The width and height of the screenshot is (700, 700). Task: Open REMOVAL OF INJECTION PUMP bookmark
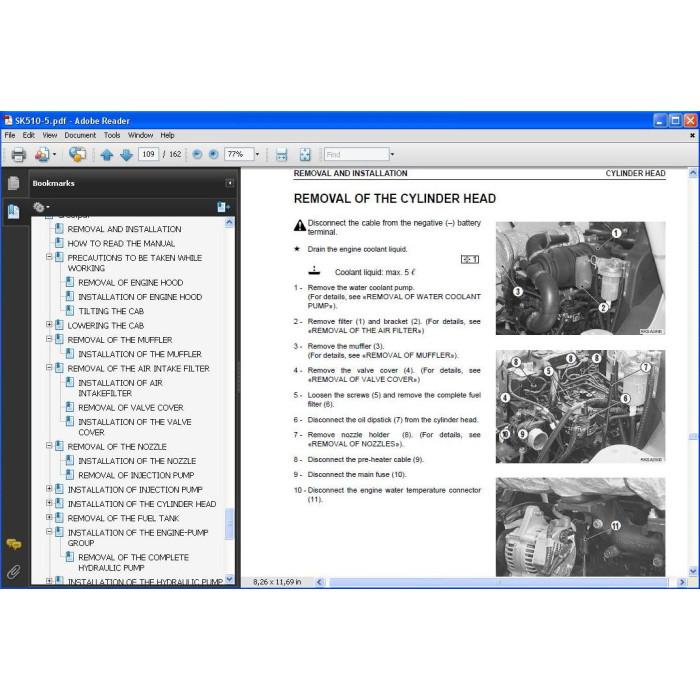point(136,475)
